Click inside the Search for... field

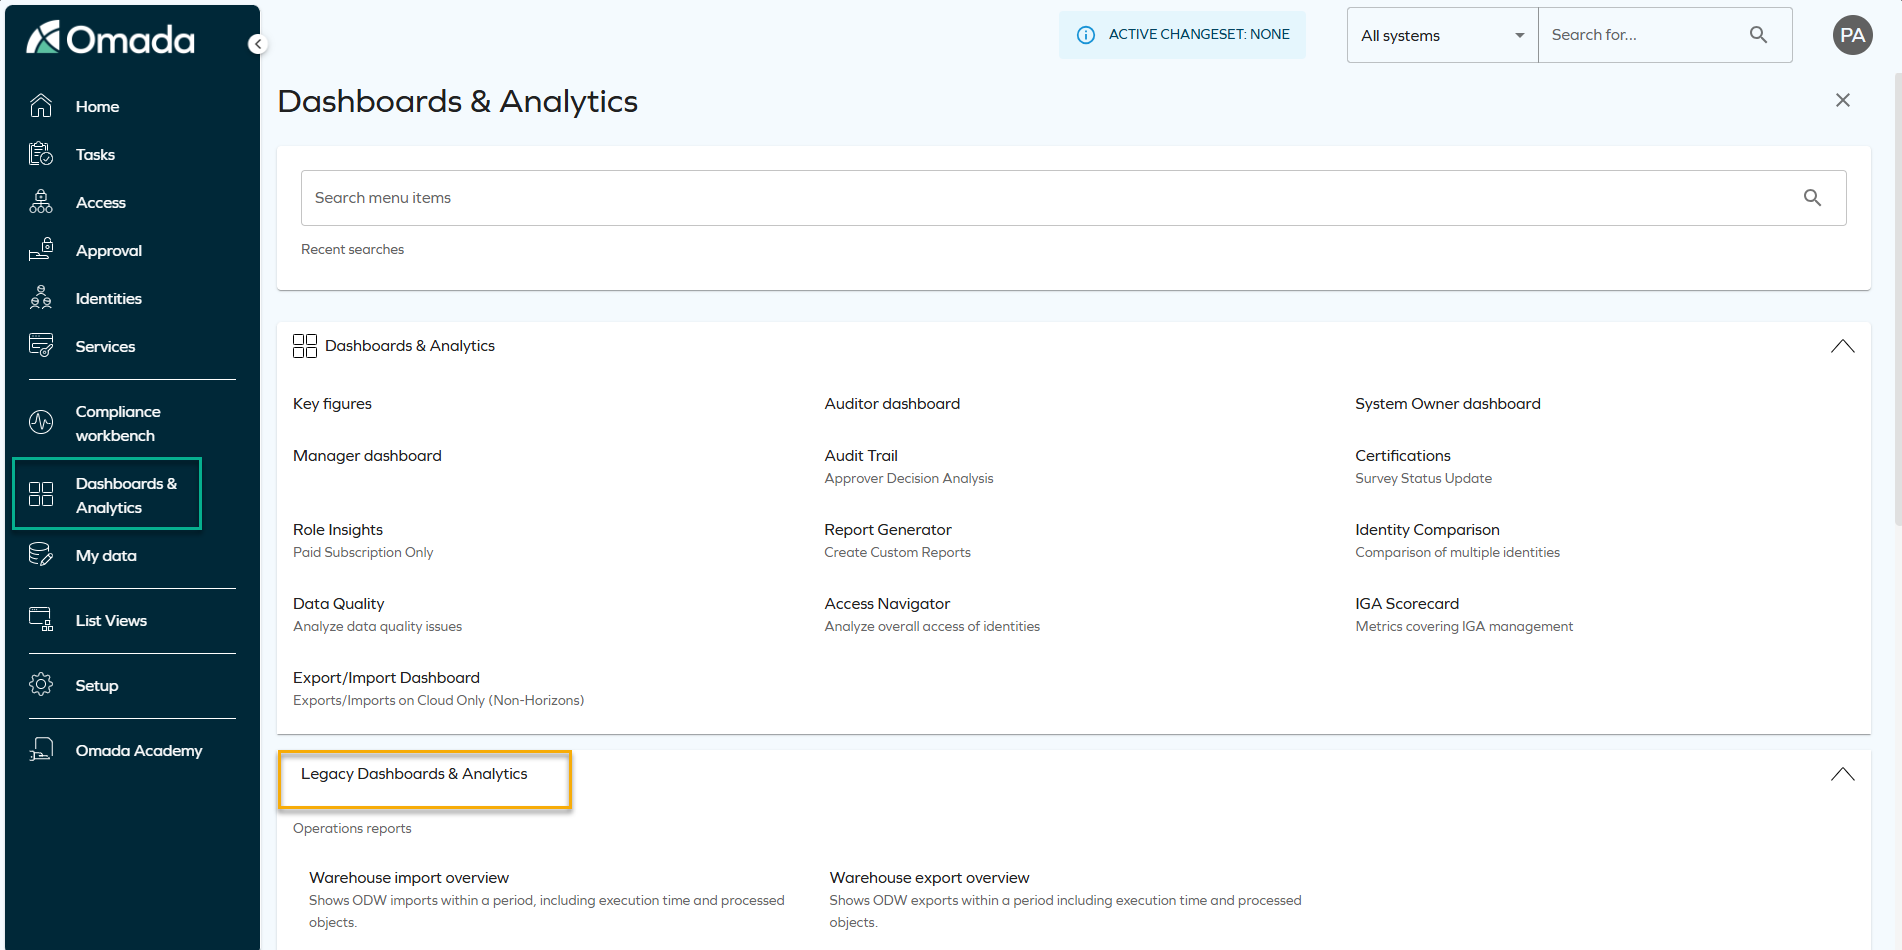(x=1640, y=35)
